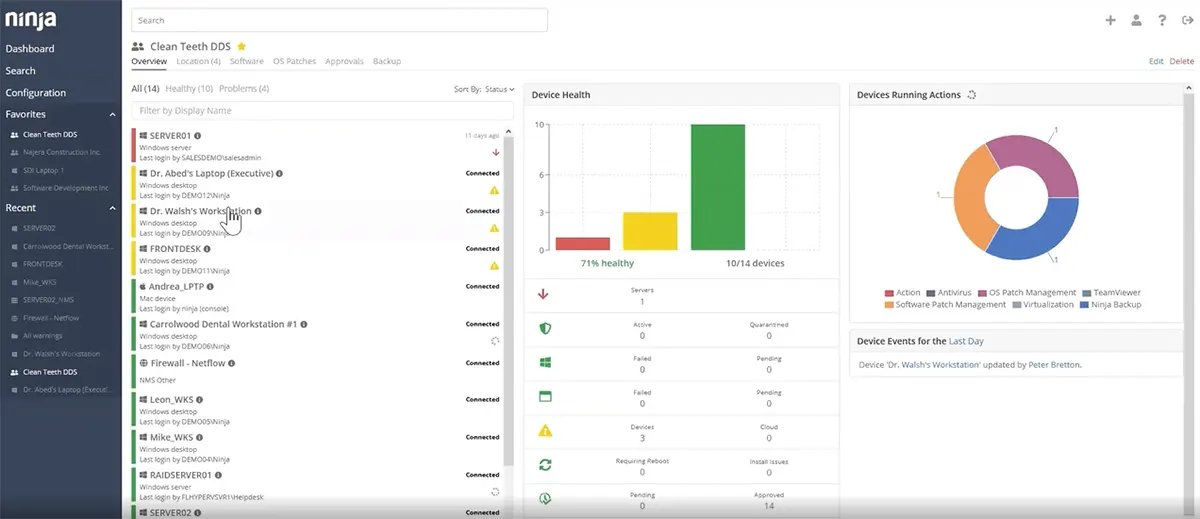Open the Software tab
The height and width of the screenshot is (519, 1200).
pos(247,61)
